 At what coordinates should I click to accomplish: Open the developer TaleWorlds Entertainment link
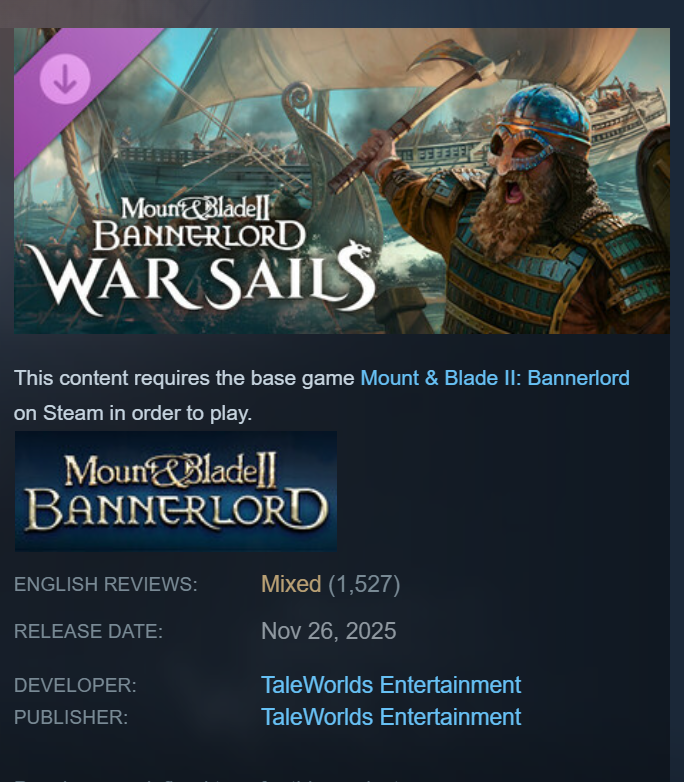coord(391,685)
